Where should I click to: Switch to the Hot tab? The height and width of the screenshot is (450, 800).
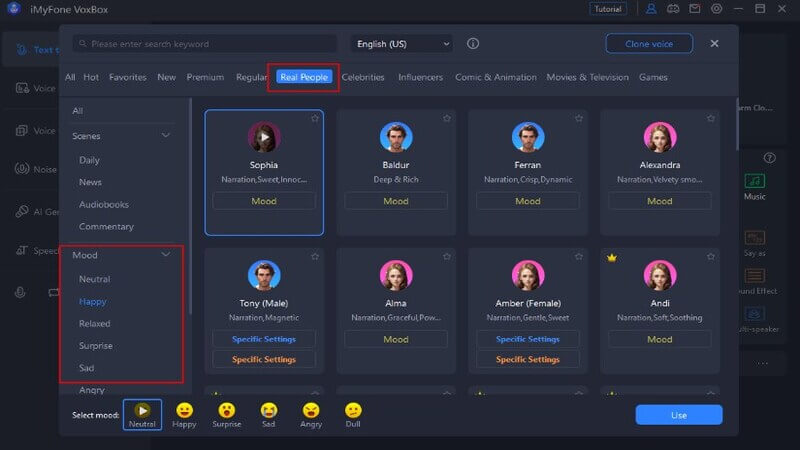click(x=91, y=77)
